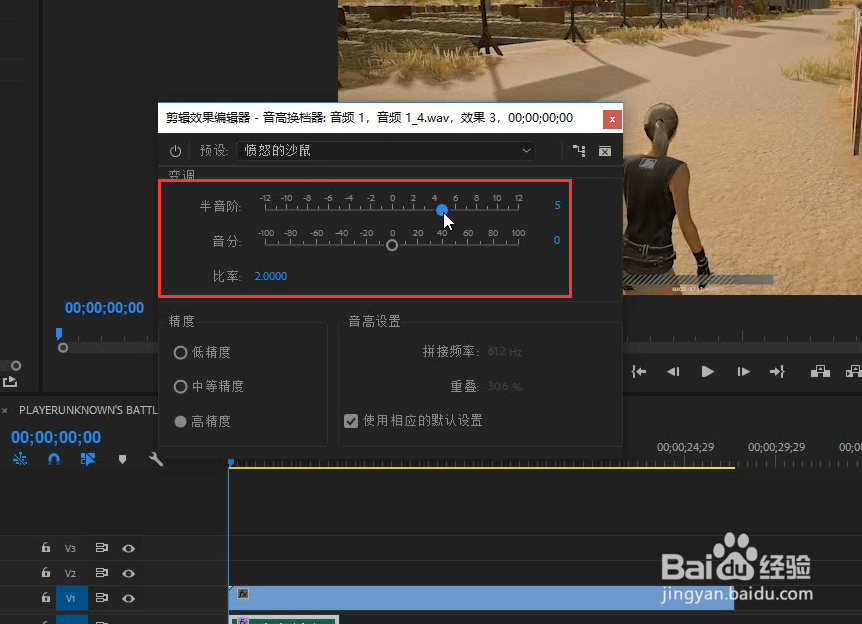Screen dimensions: 862x624
Task: Open timeline display settings wrench
Action: click(x=156, y=459)
